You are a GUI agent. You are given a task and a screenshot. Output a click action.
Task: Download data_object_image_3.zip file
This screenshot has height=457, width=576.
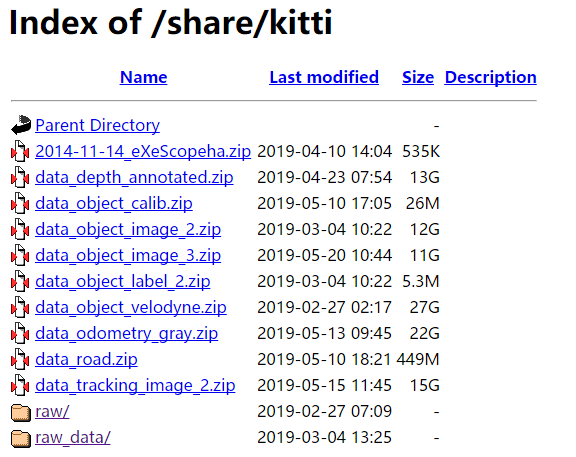click(128, 255)
